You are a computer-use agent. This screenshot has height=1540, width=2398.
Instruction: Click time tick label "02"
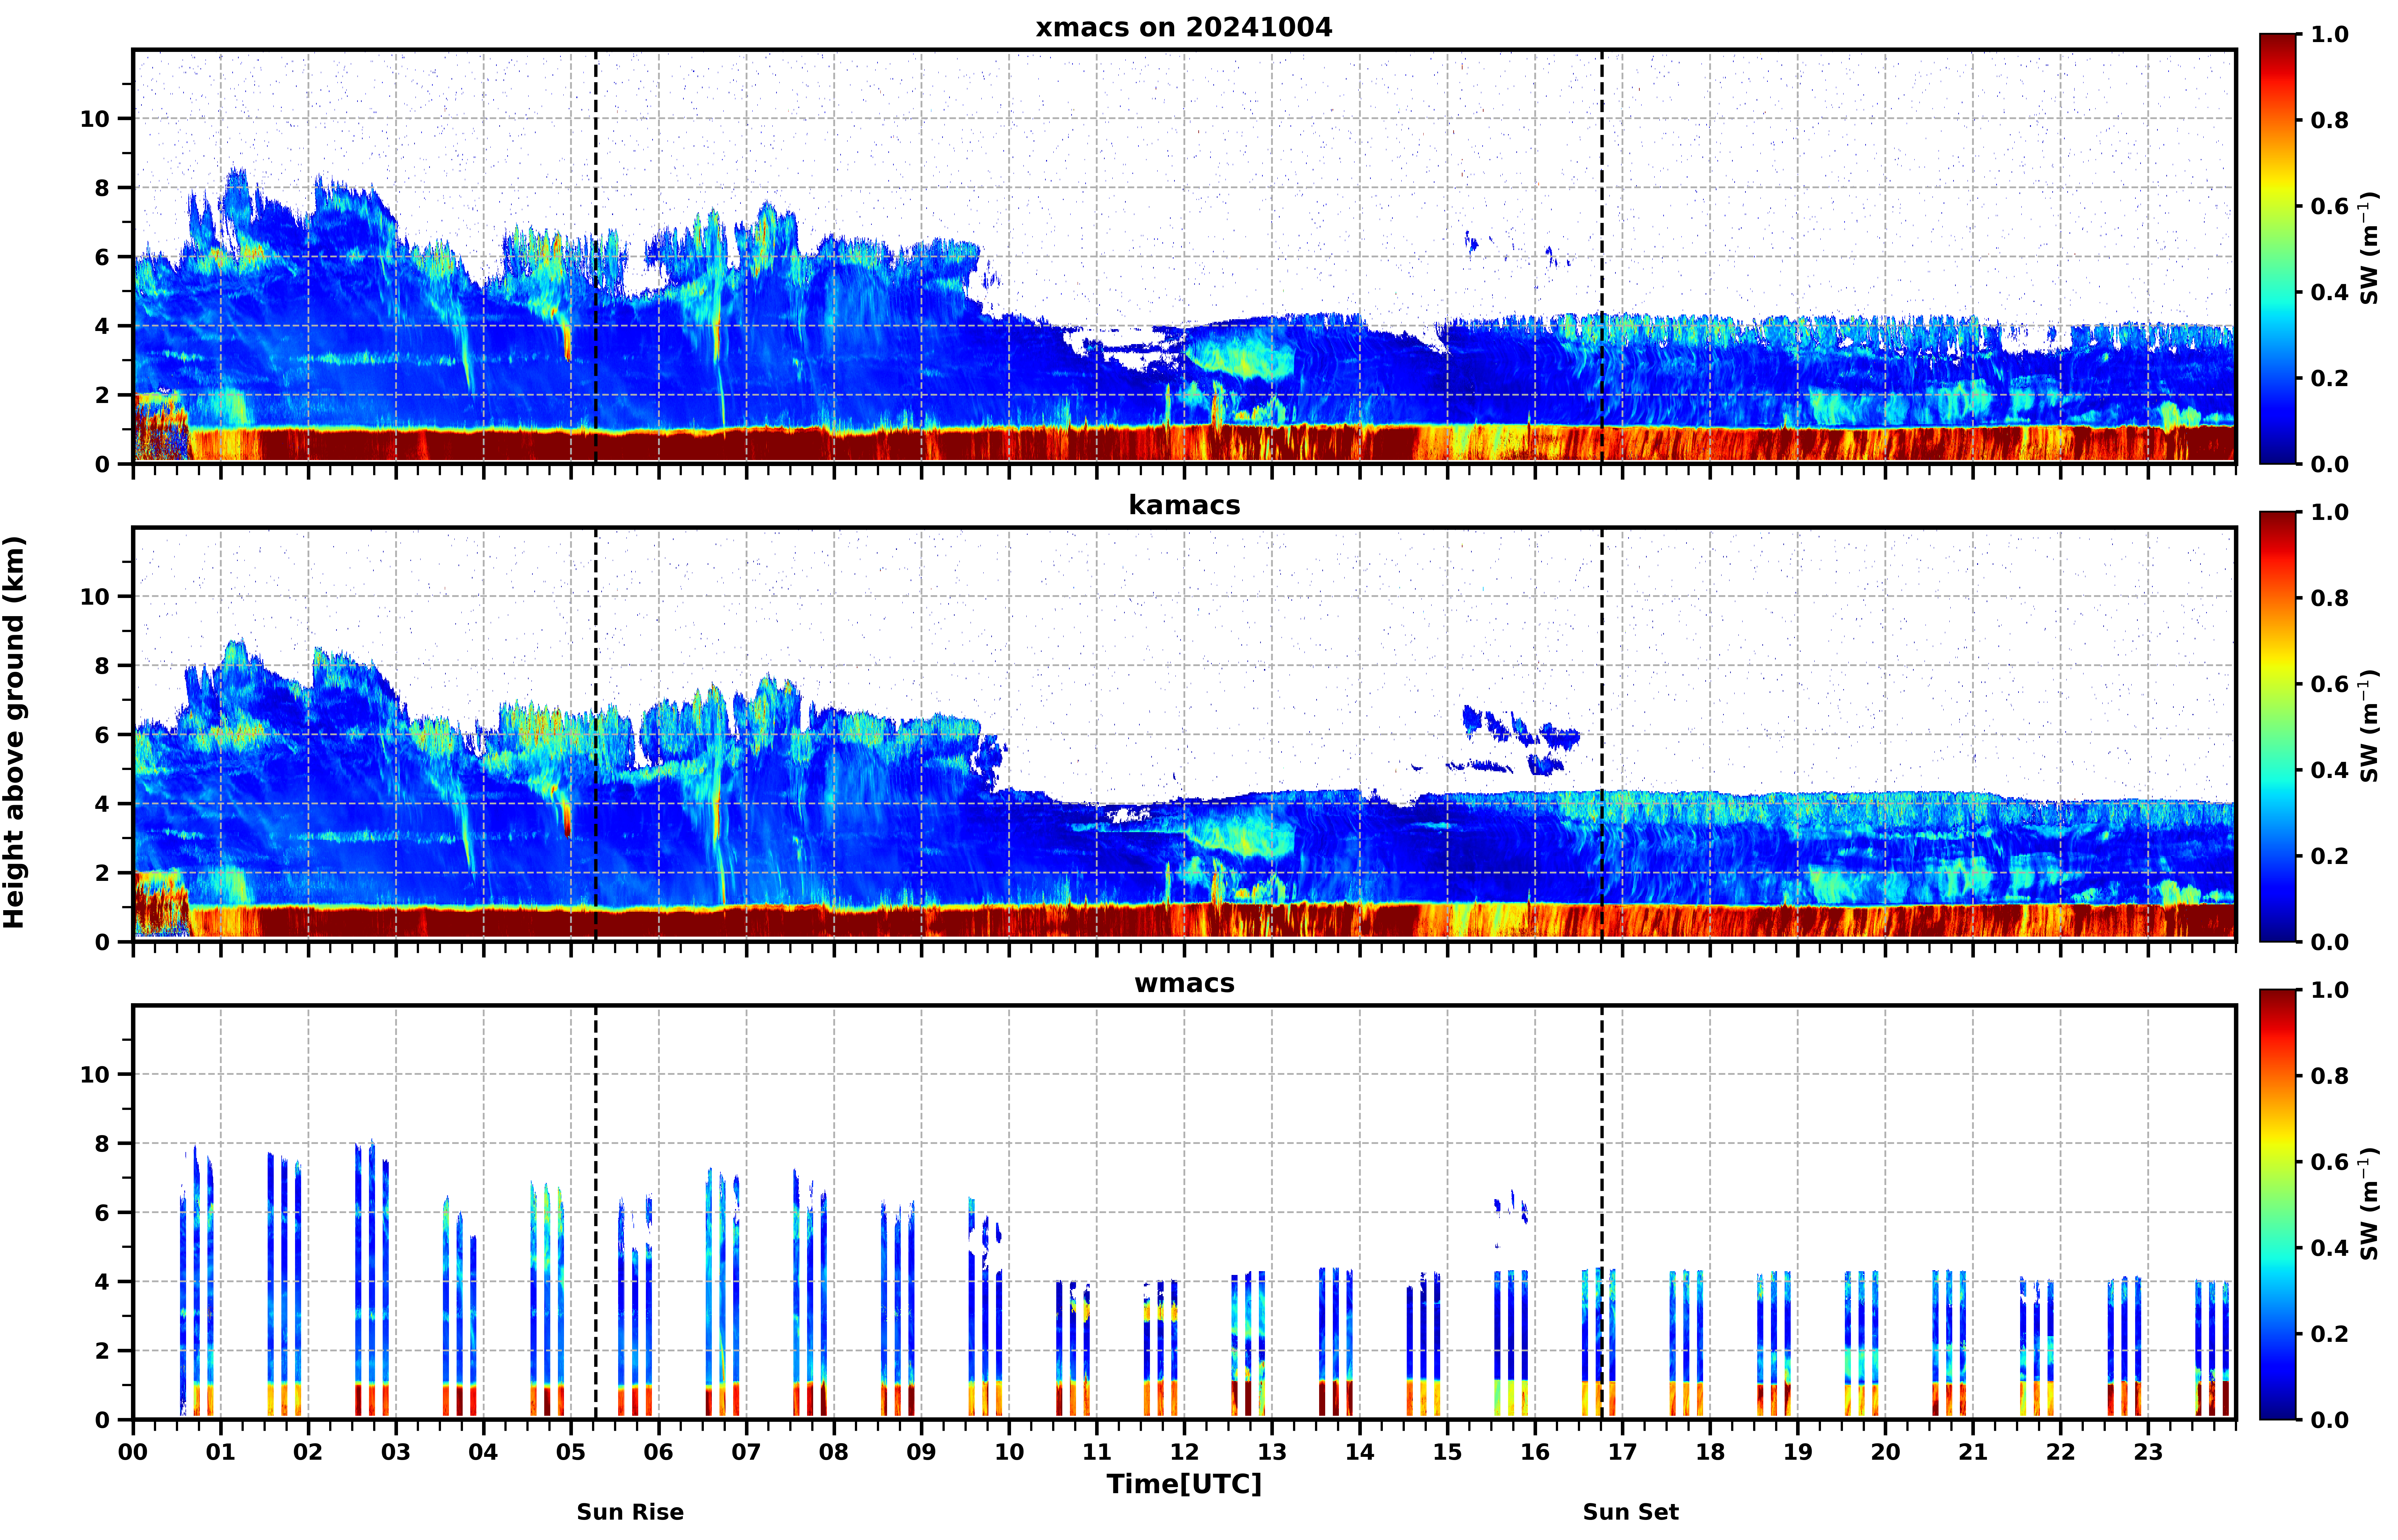[x=308, y=1452]
